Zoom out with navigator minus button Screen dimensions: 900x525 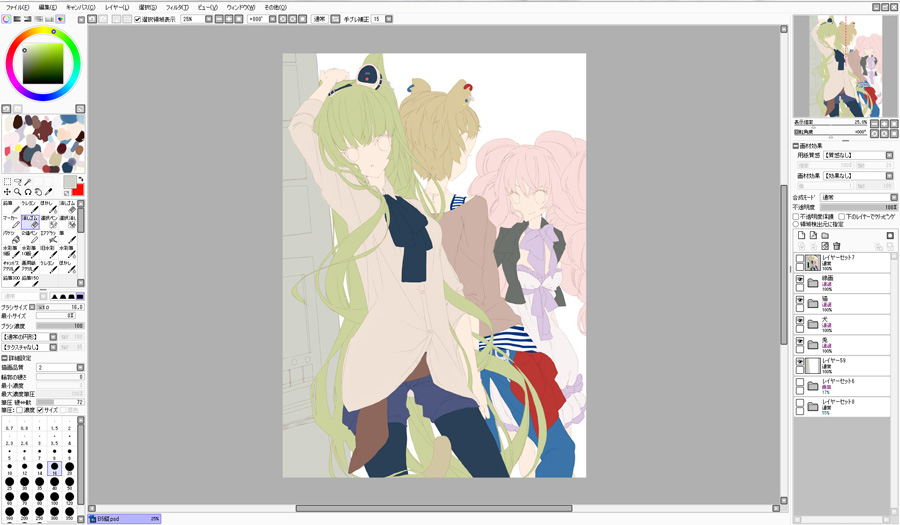point(874,123)
